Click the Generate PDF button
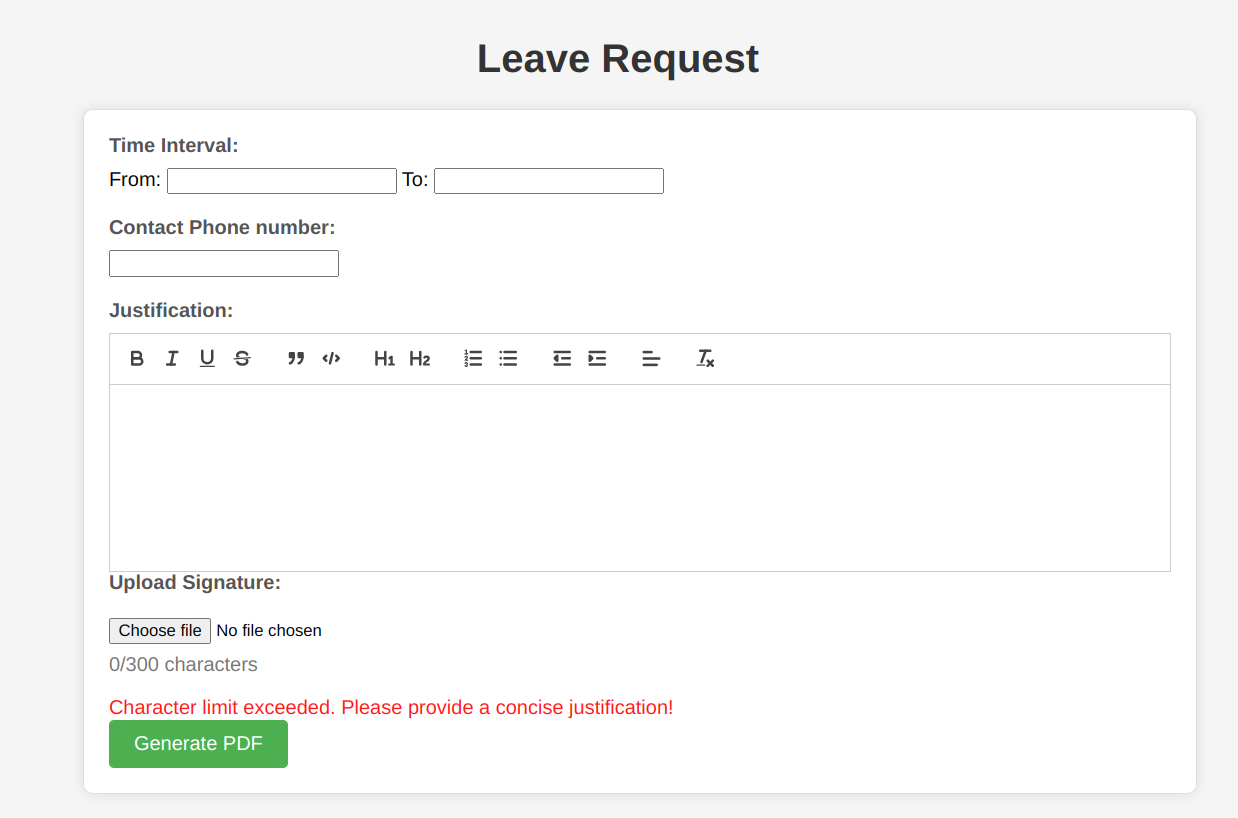The image size is (1238, 818). [x=198, y=744]
